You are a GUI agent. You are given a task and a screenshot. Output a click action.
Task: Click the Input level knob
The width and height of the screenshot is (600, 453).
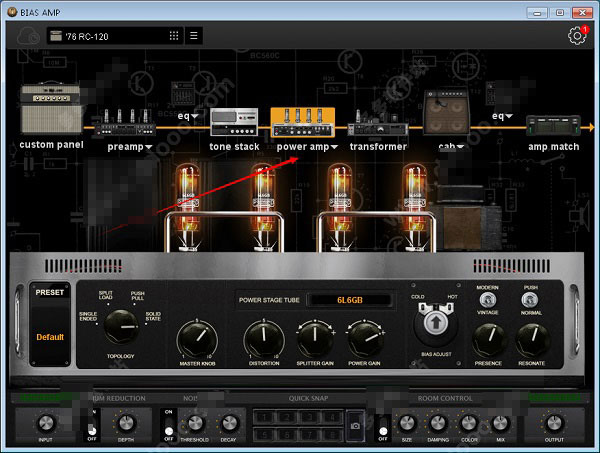(46, 423)
